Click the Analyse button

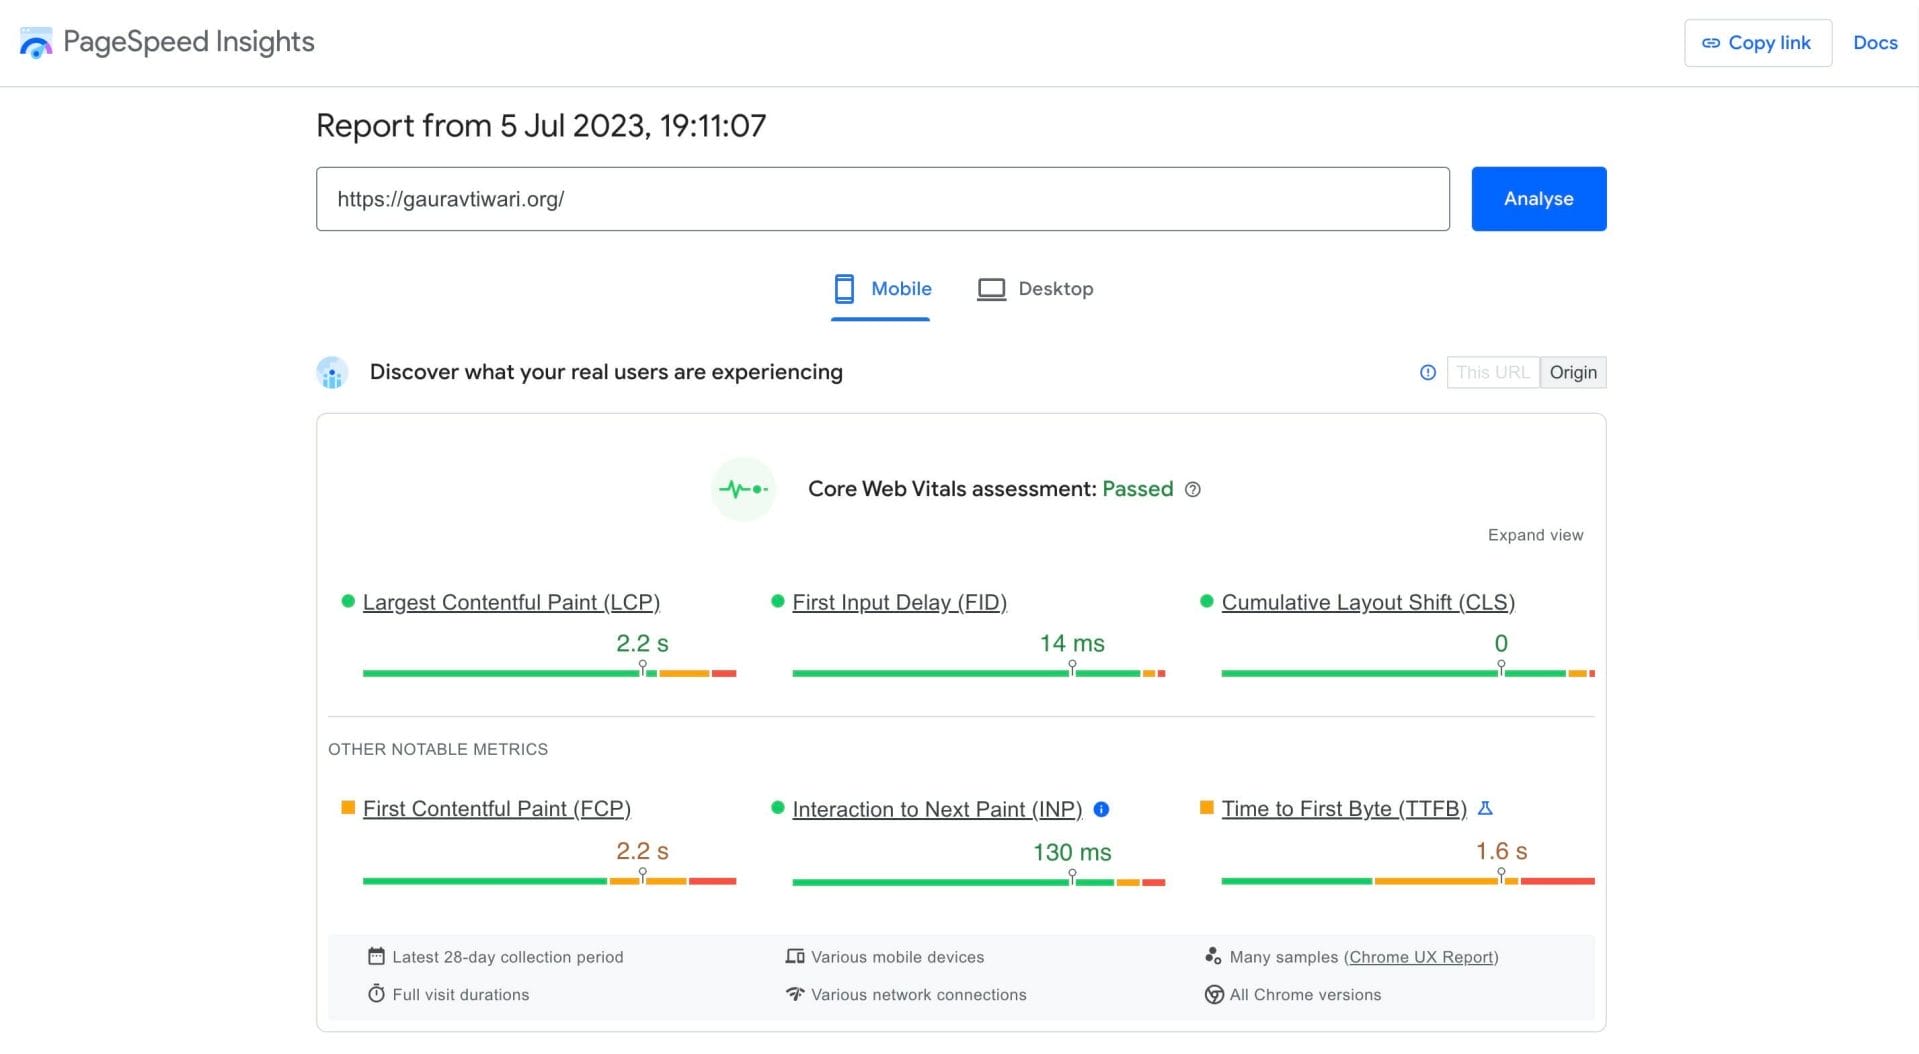[1537, 198]
